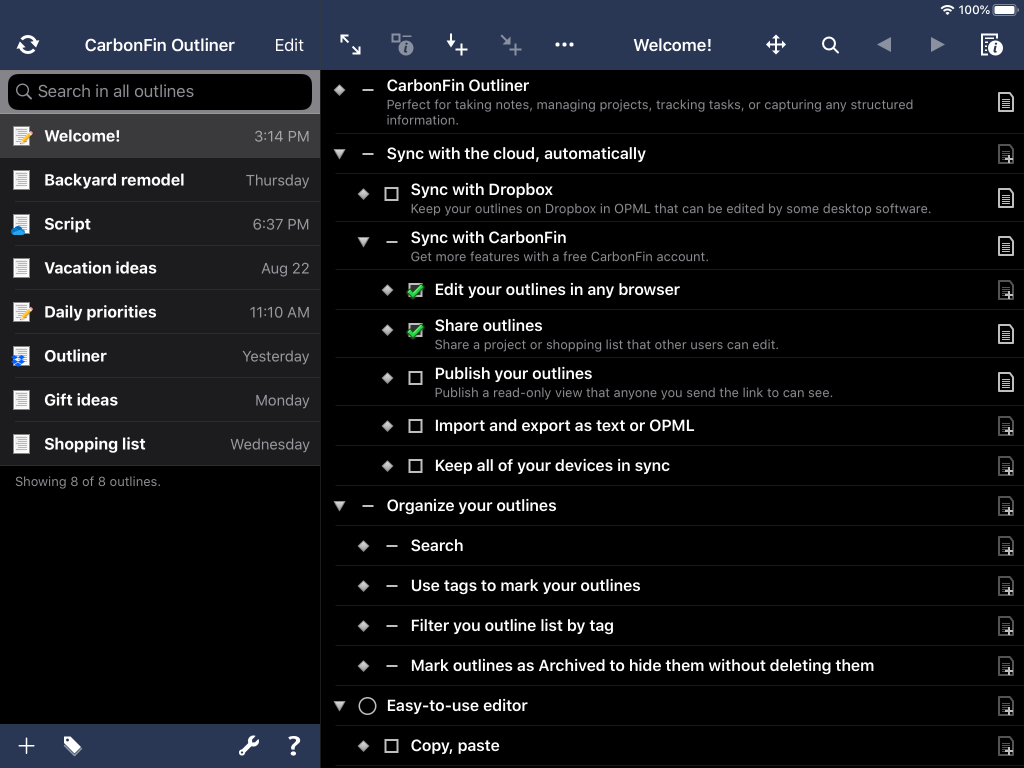This screenshot has width=1024, height=768.
Task: Add note to Organize your outlines row
Action: 1006,506
